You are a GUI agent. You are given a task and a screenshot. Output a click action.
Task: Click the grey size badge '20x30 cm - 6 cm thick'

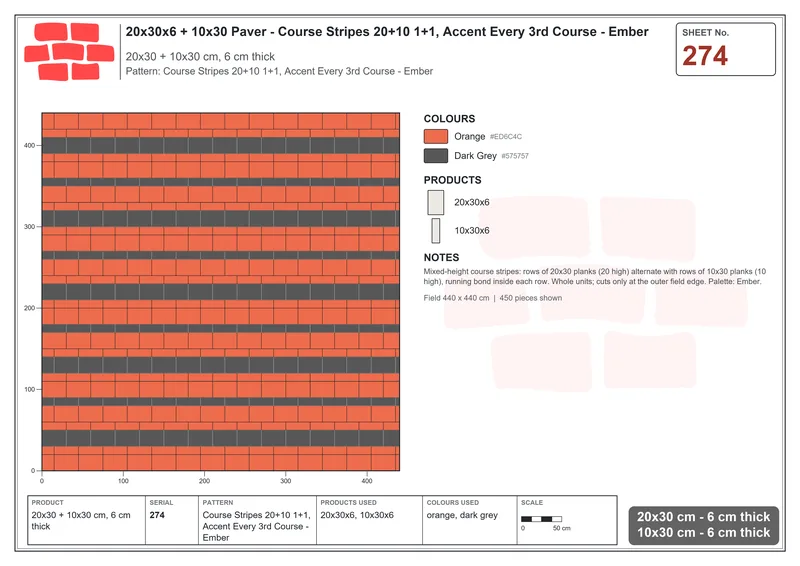[704, 525]
